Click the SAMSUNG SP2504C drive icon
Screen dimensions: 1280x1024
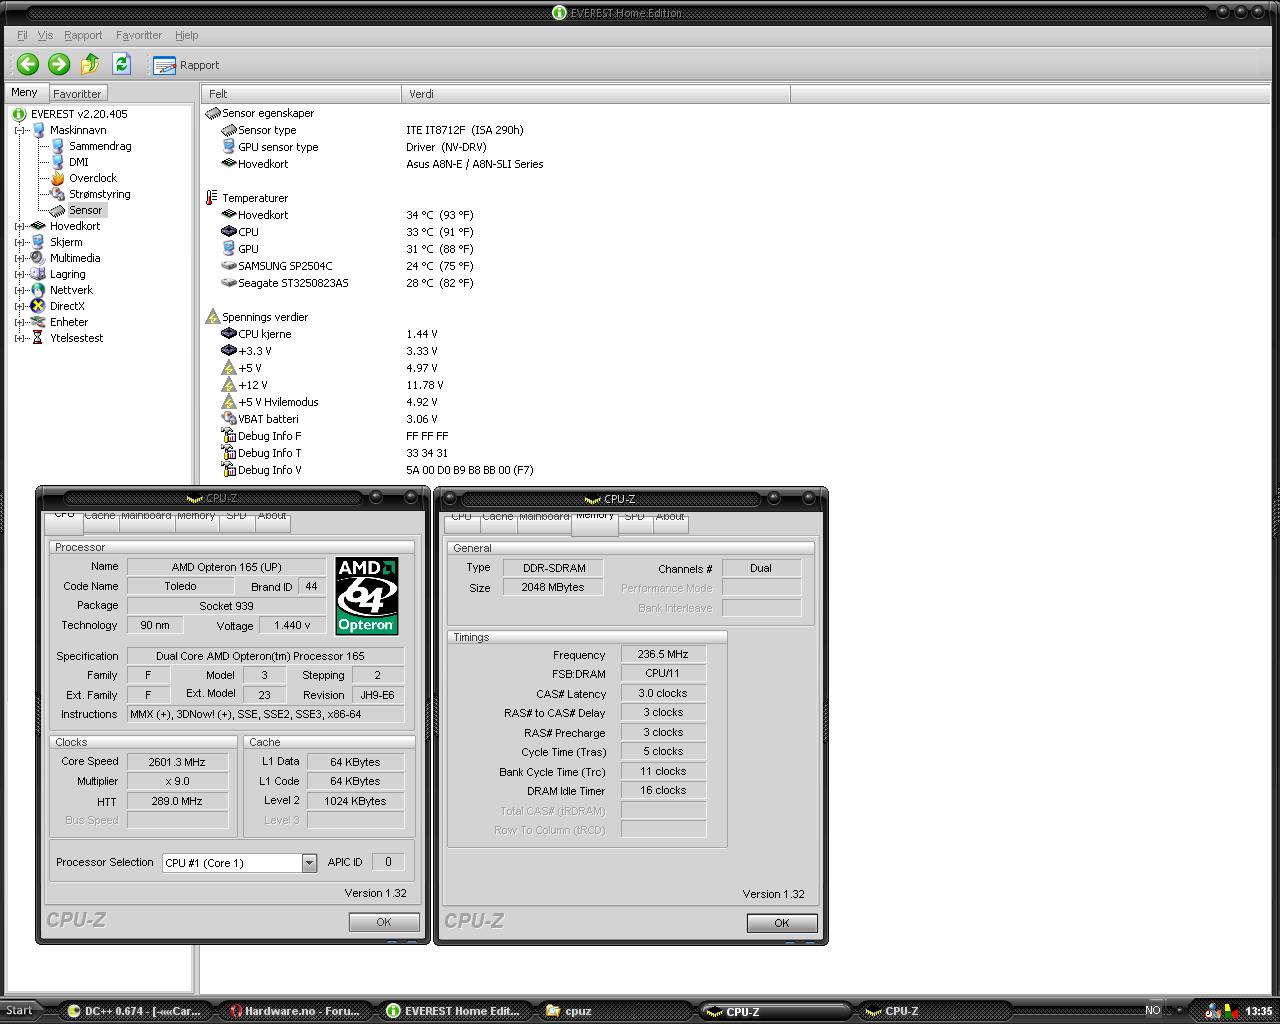(228, 266)
